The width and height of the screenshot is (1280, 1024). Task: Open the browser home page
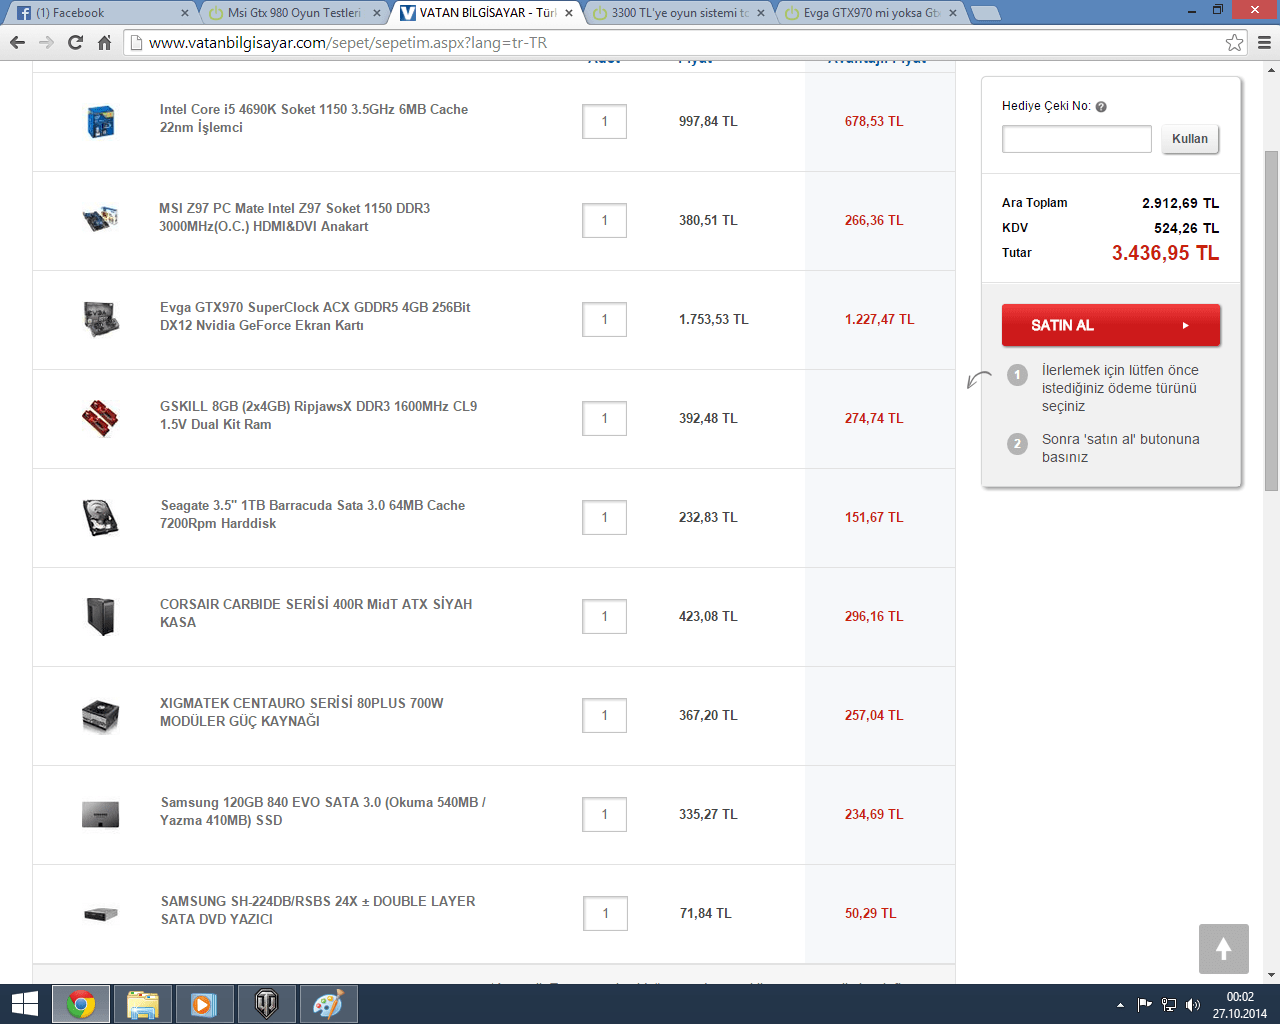[104, 42]
